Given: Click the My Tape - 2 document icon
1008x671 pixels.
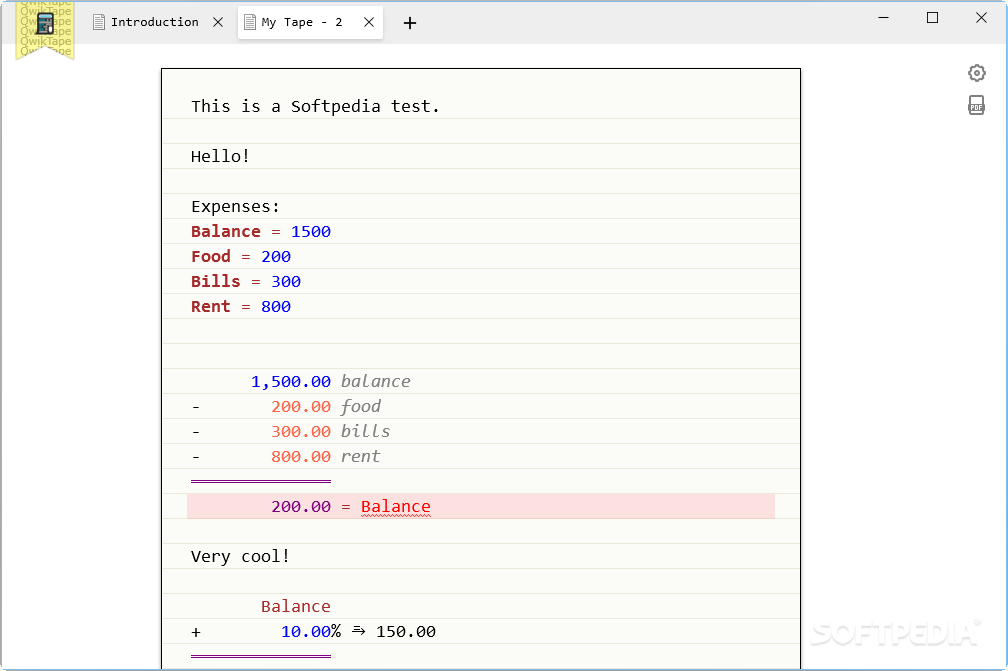Looking at the screenshot, I should 250,22.
